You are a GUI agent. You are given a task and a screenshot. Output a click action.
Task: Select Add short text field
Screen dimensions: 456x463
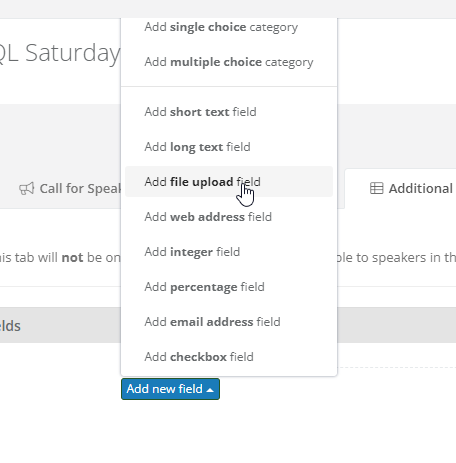pyautogui.click(x=229, y=112)
